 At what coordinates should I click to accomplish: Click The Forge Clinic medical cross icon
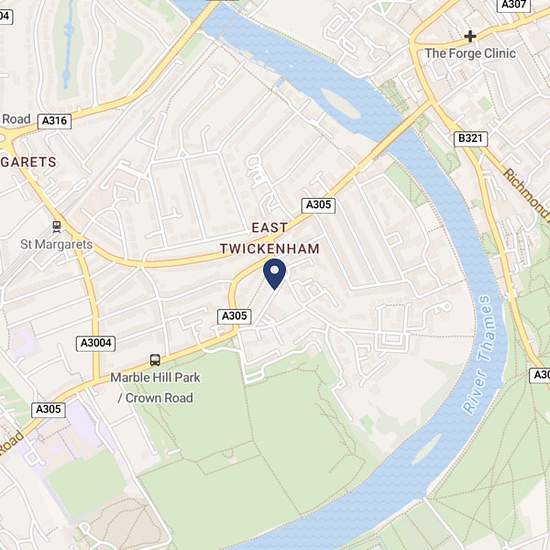tap(470, 36)
